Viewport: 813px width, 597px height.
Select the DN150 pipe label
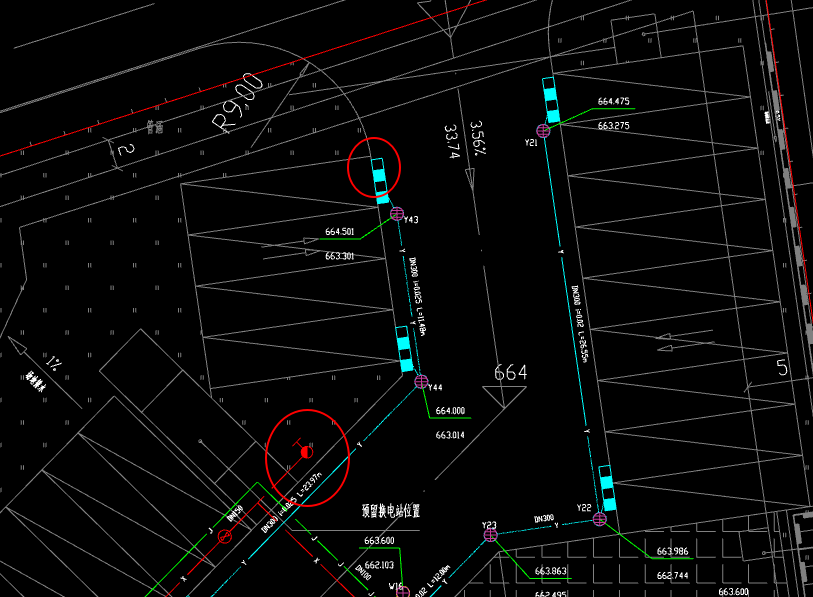pyautogui.click(x=235, y=514)
